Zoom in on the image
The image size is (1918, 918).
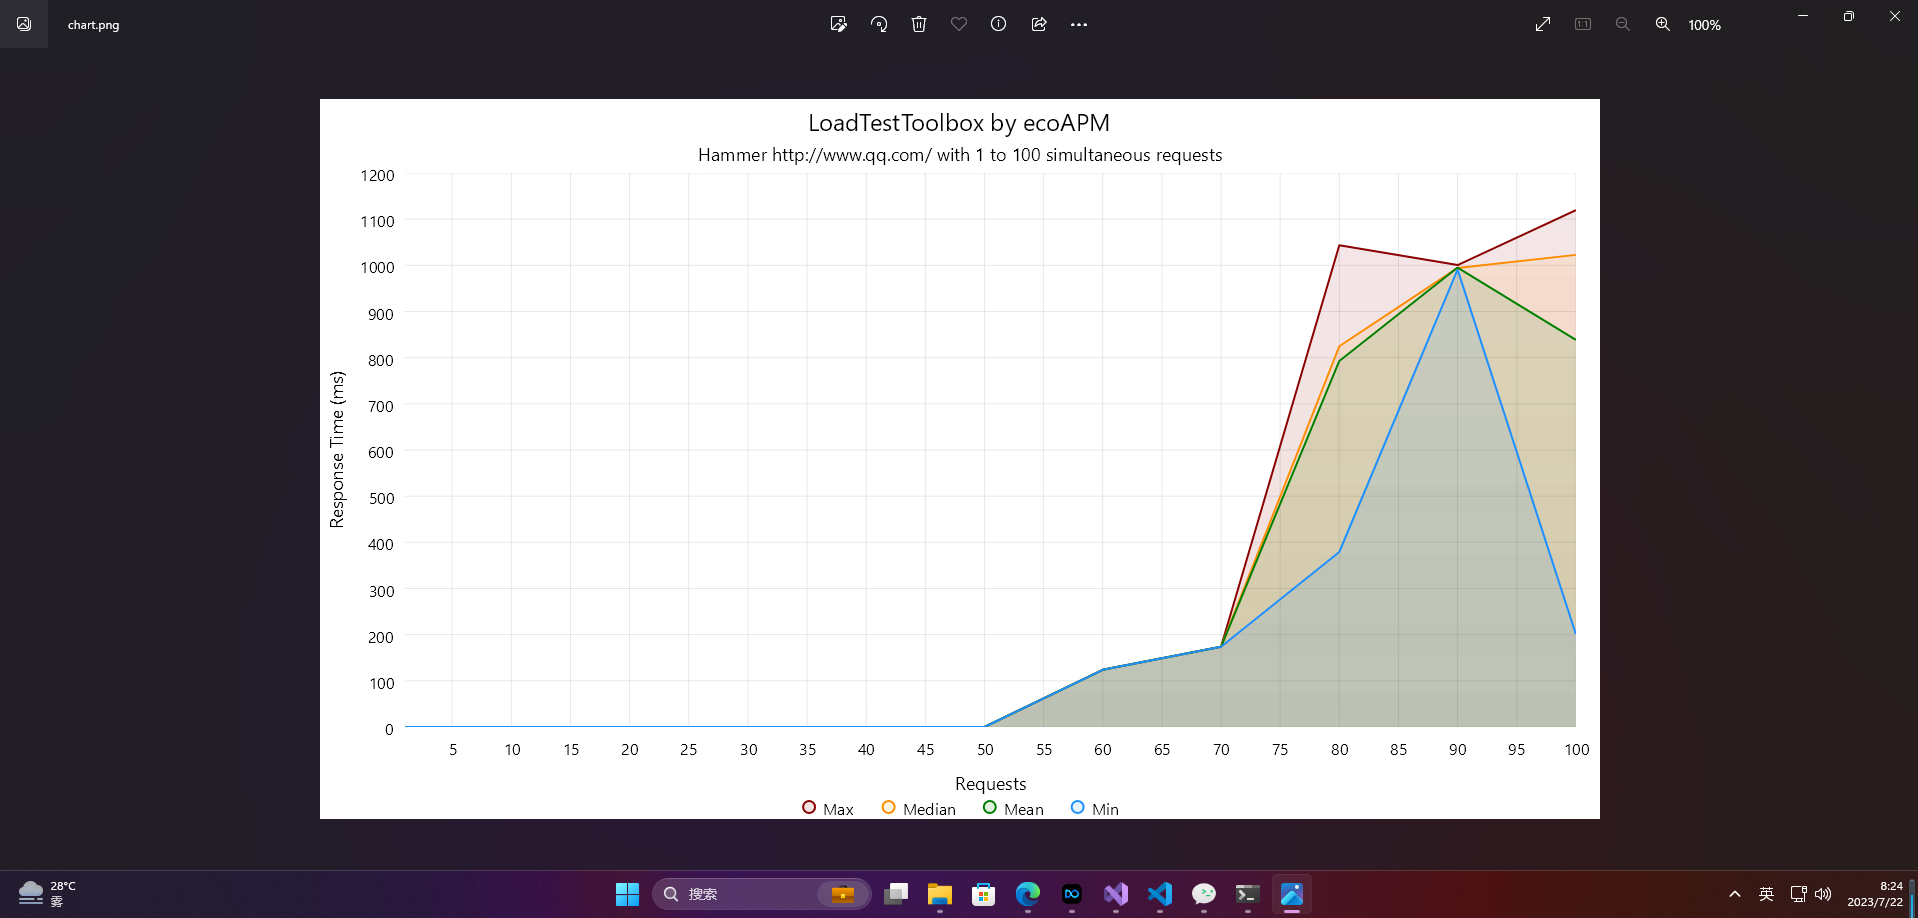pyautogui.click(x=1663, y=24)
